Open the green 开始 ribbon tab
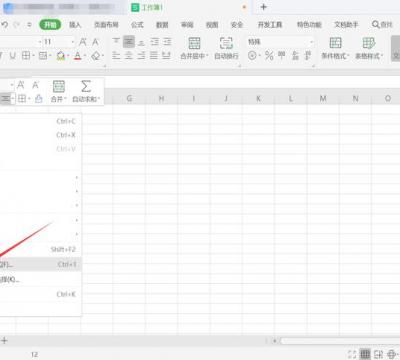400x360 pixels. 50,25
